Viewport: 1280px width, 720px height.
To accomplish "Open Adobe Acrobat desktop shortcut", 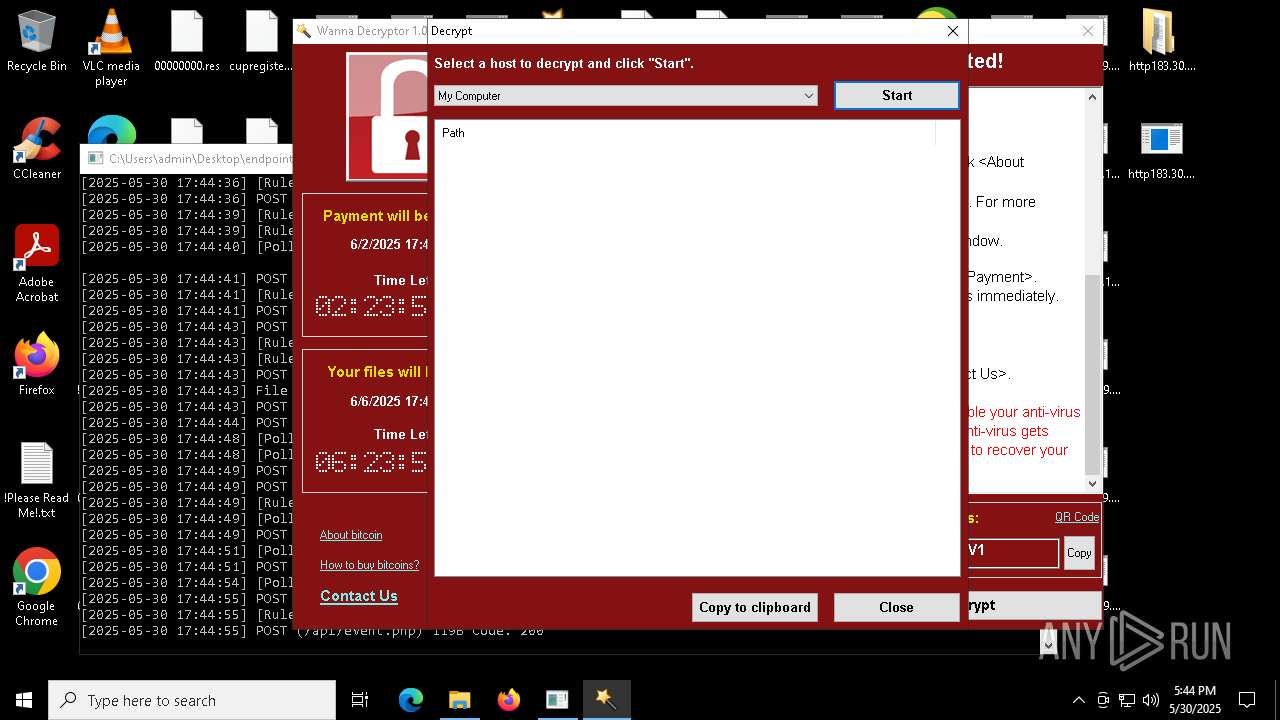I will (x=37, y=264).
